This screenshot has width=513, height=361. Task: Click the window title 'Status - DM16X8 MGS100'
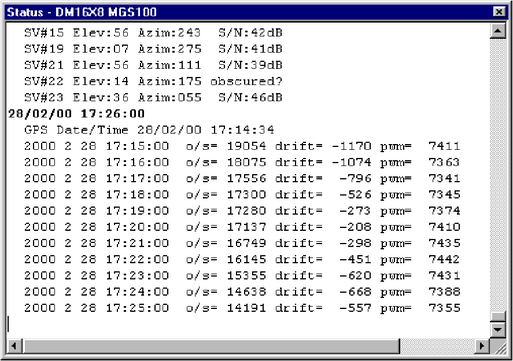point(82,12)
